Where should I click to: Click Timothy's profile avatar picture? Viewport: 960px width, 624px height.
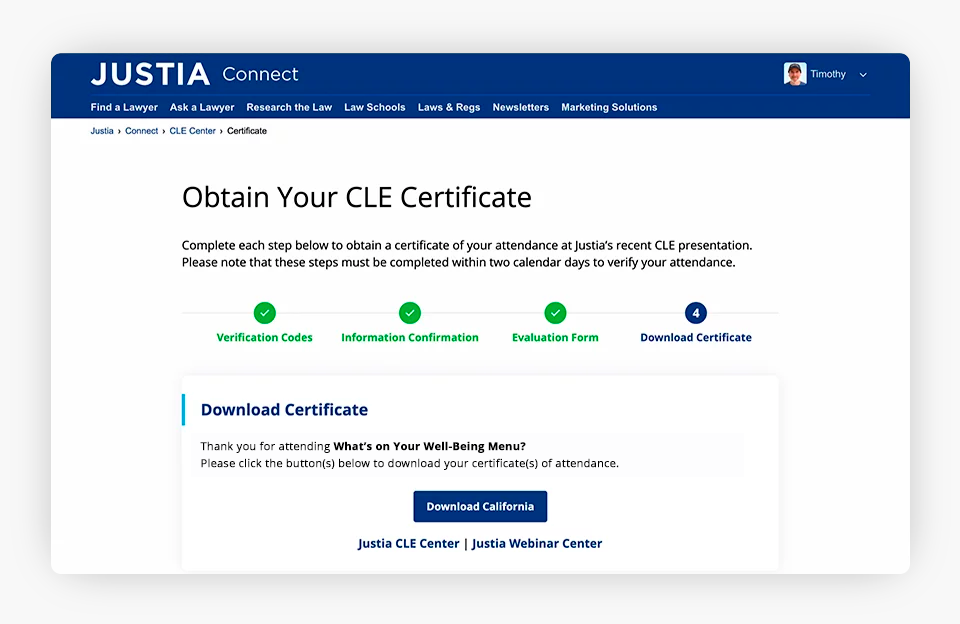(x=795, y=74)
